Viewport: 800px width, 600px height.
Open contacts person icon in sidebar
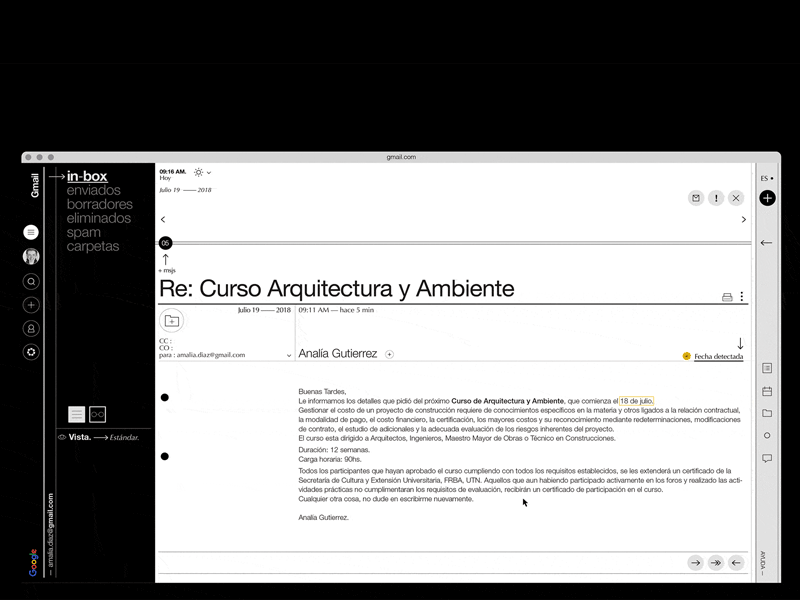31,328
